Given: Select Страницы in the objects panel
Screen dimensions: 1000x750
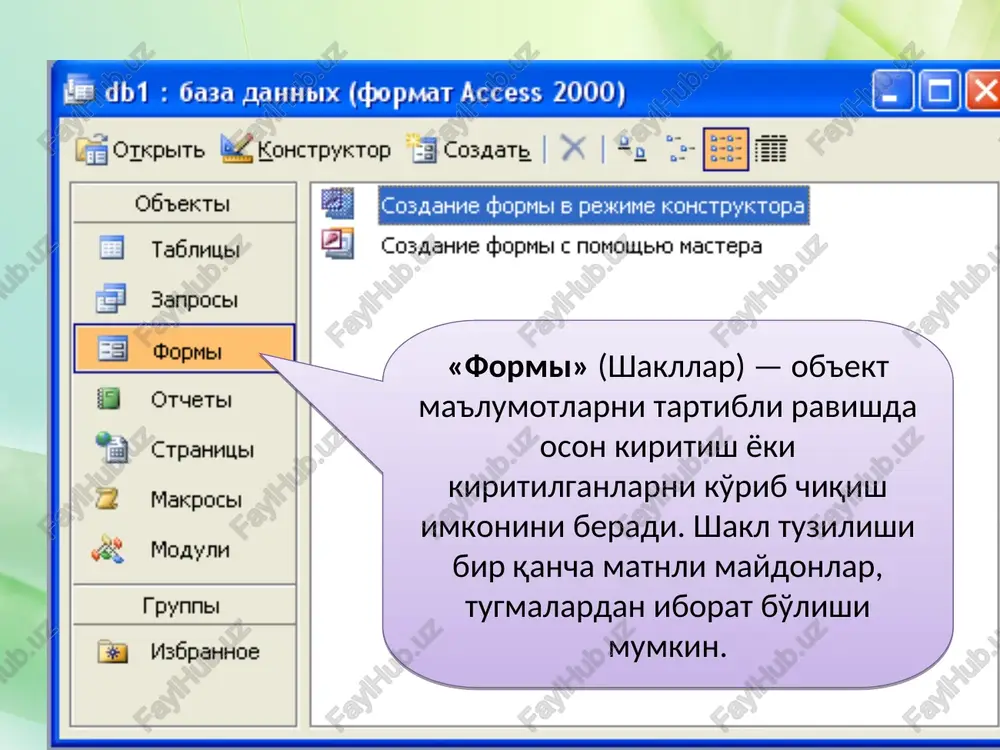Looking at the screenshot, I should coord(184,449).
